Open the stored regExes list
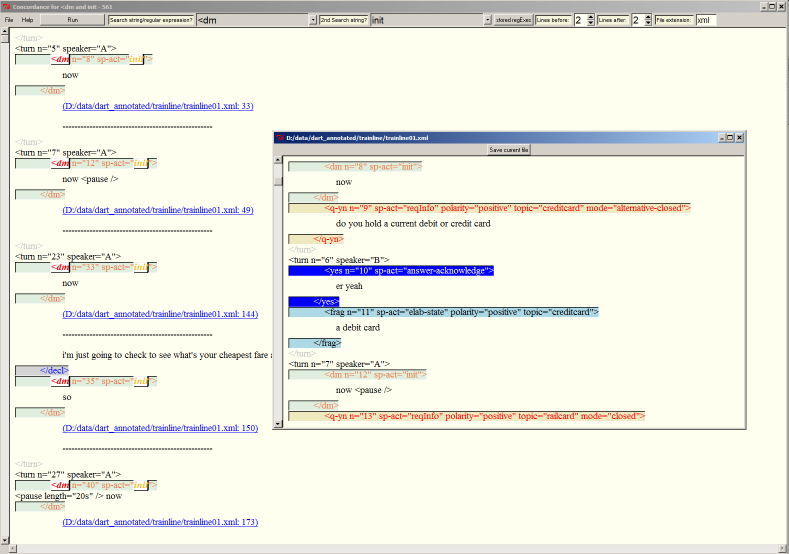The width and height of the screenshot is (789, 554). pyautogui.click(x=514, y=20)
